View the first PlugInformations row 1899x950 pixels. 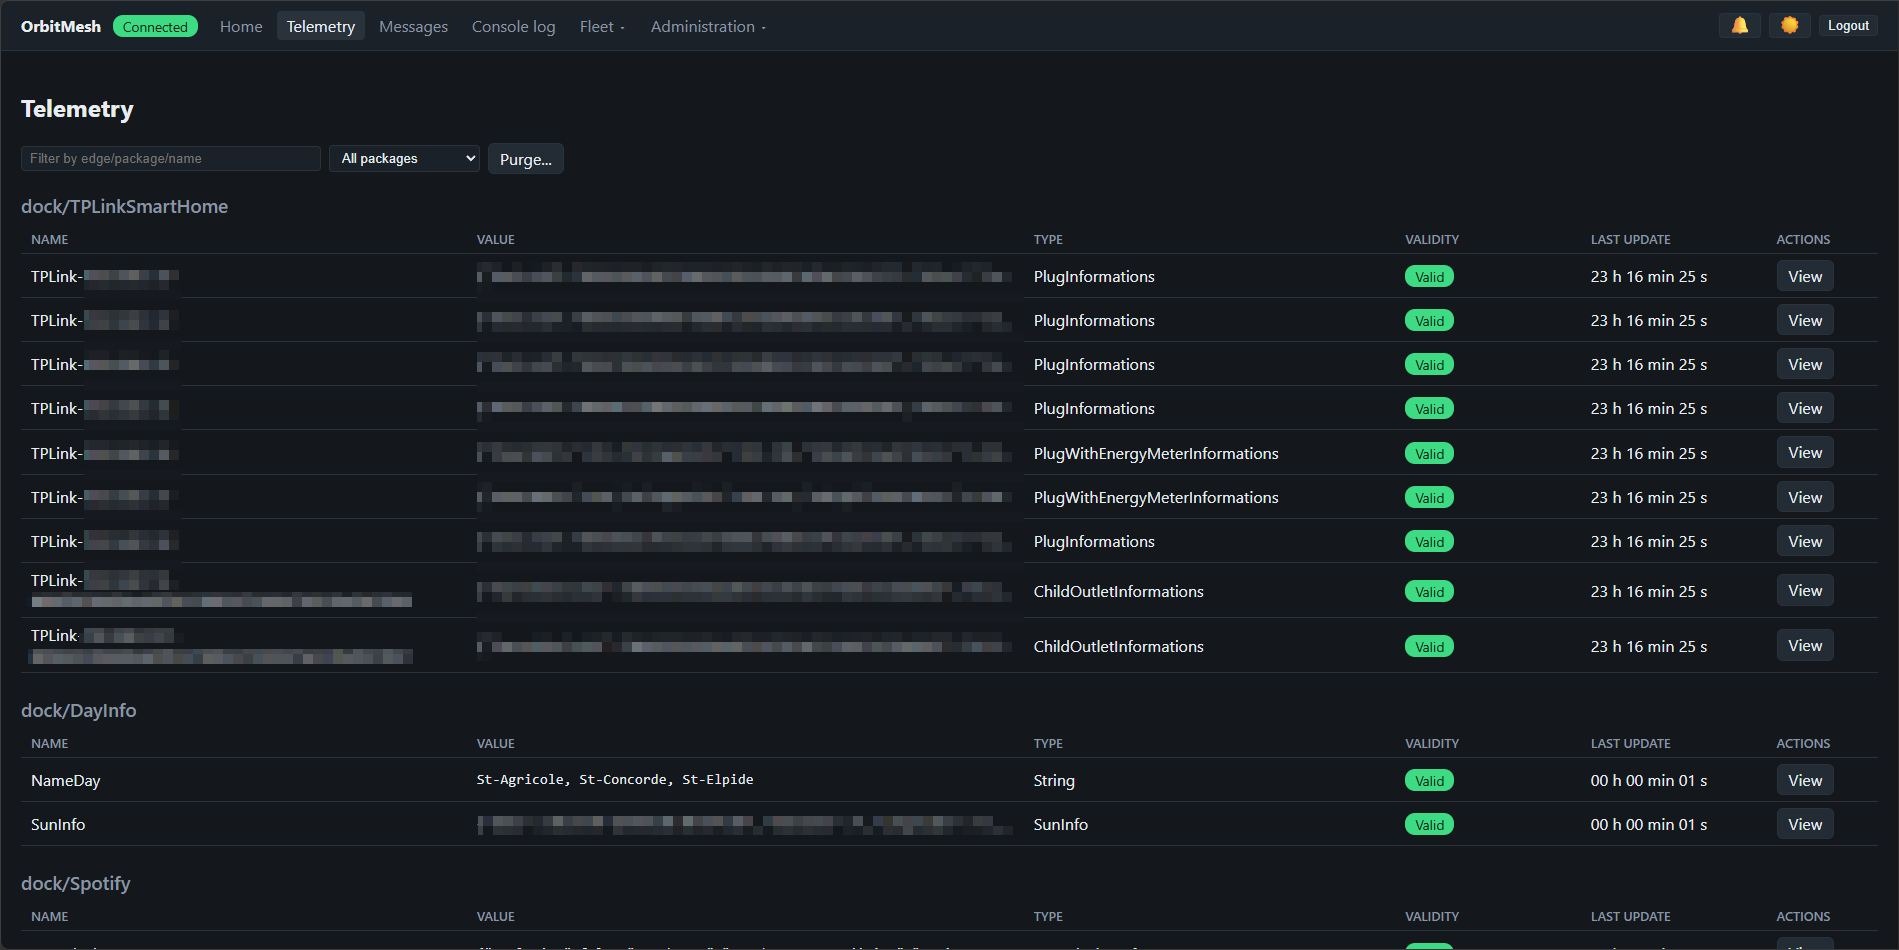pyautogui.click(x=1804, y=276)
